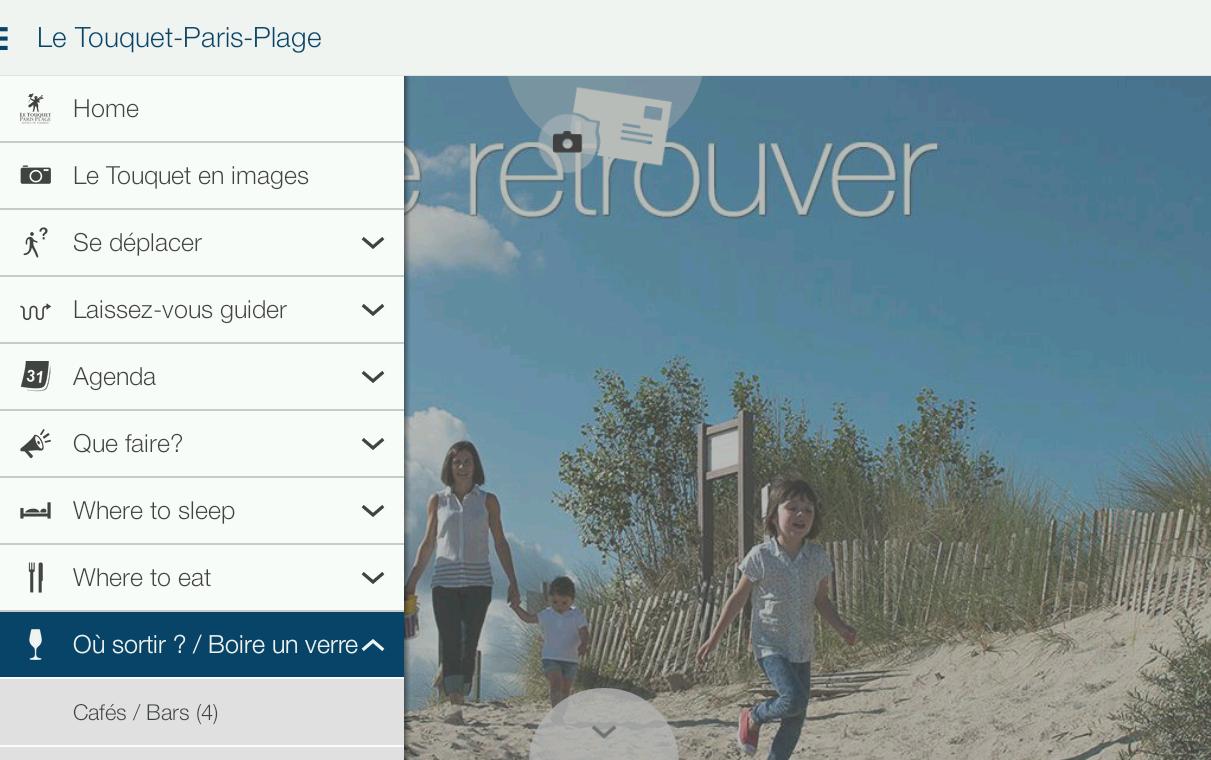Open Le Touquet en images
Screen dimensions: 1211x760
tap(202, 176)
